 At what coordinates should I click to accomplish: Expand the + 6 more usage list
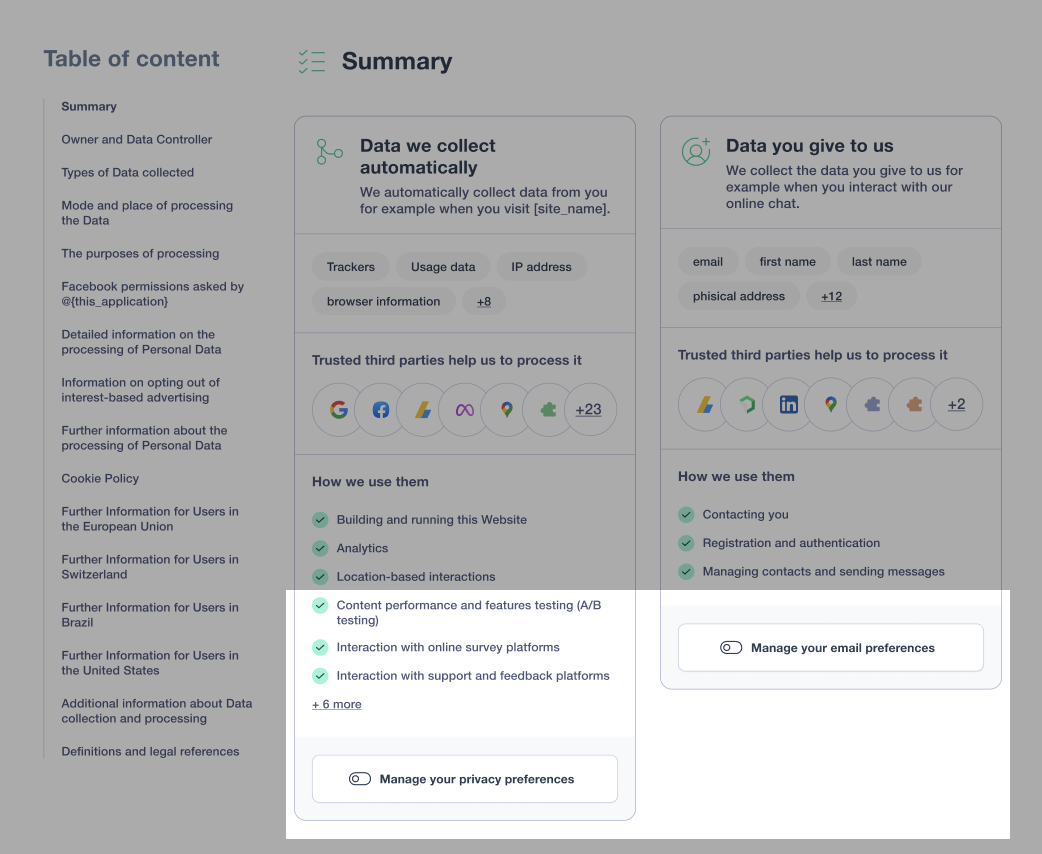[336, 704]
